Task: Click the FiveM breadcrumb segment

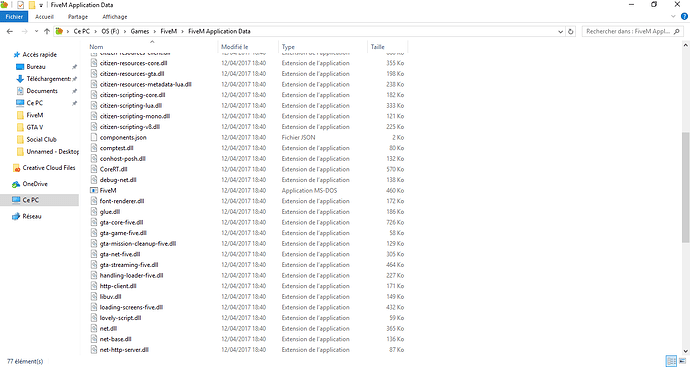Action: coord(169,31)
